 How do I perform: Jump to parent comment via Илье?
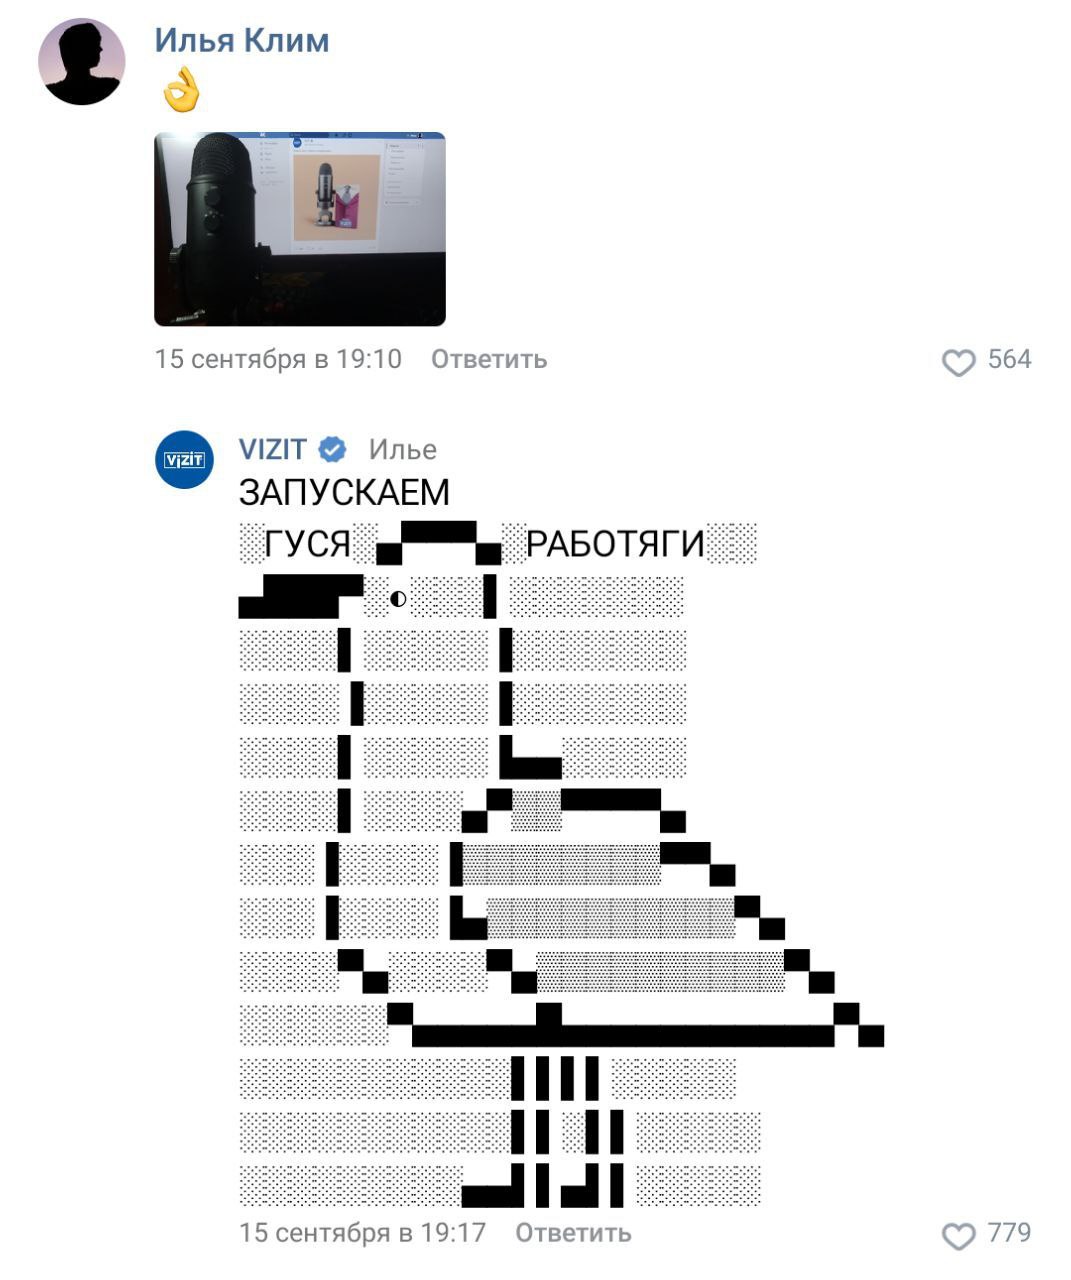402,450
